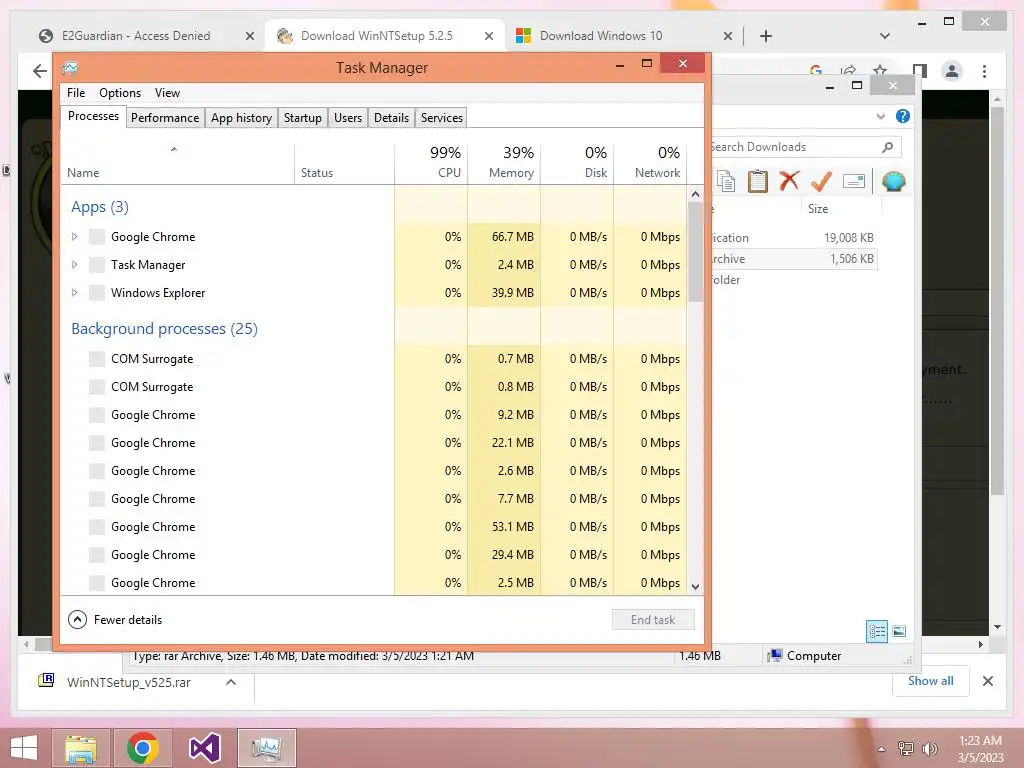Image resolution: width=1024 pixels, height=768 pixels.
Task: Click the Paste clipboard icon in Explorer
Action: coord(758,182)
